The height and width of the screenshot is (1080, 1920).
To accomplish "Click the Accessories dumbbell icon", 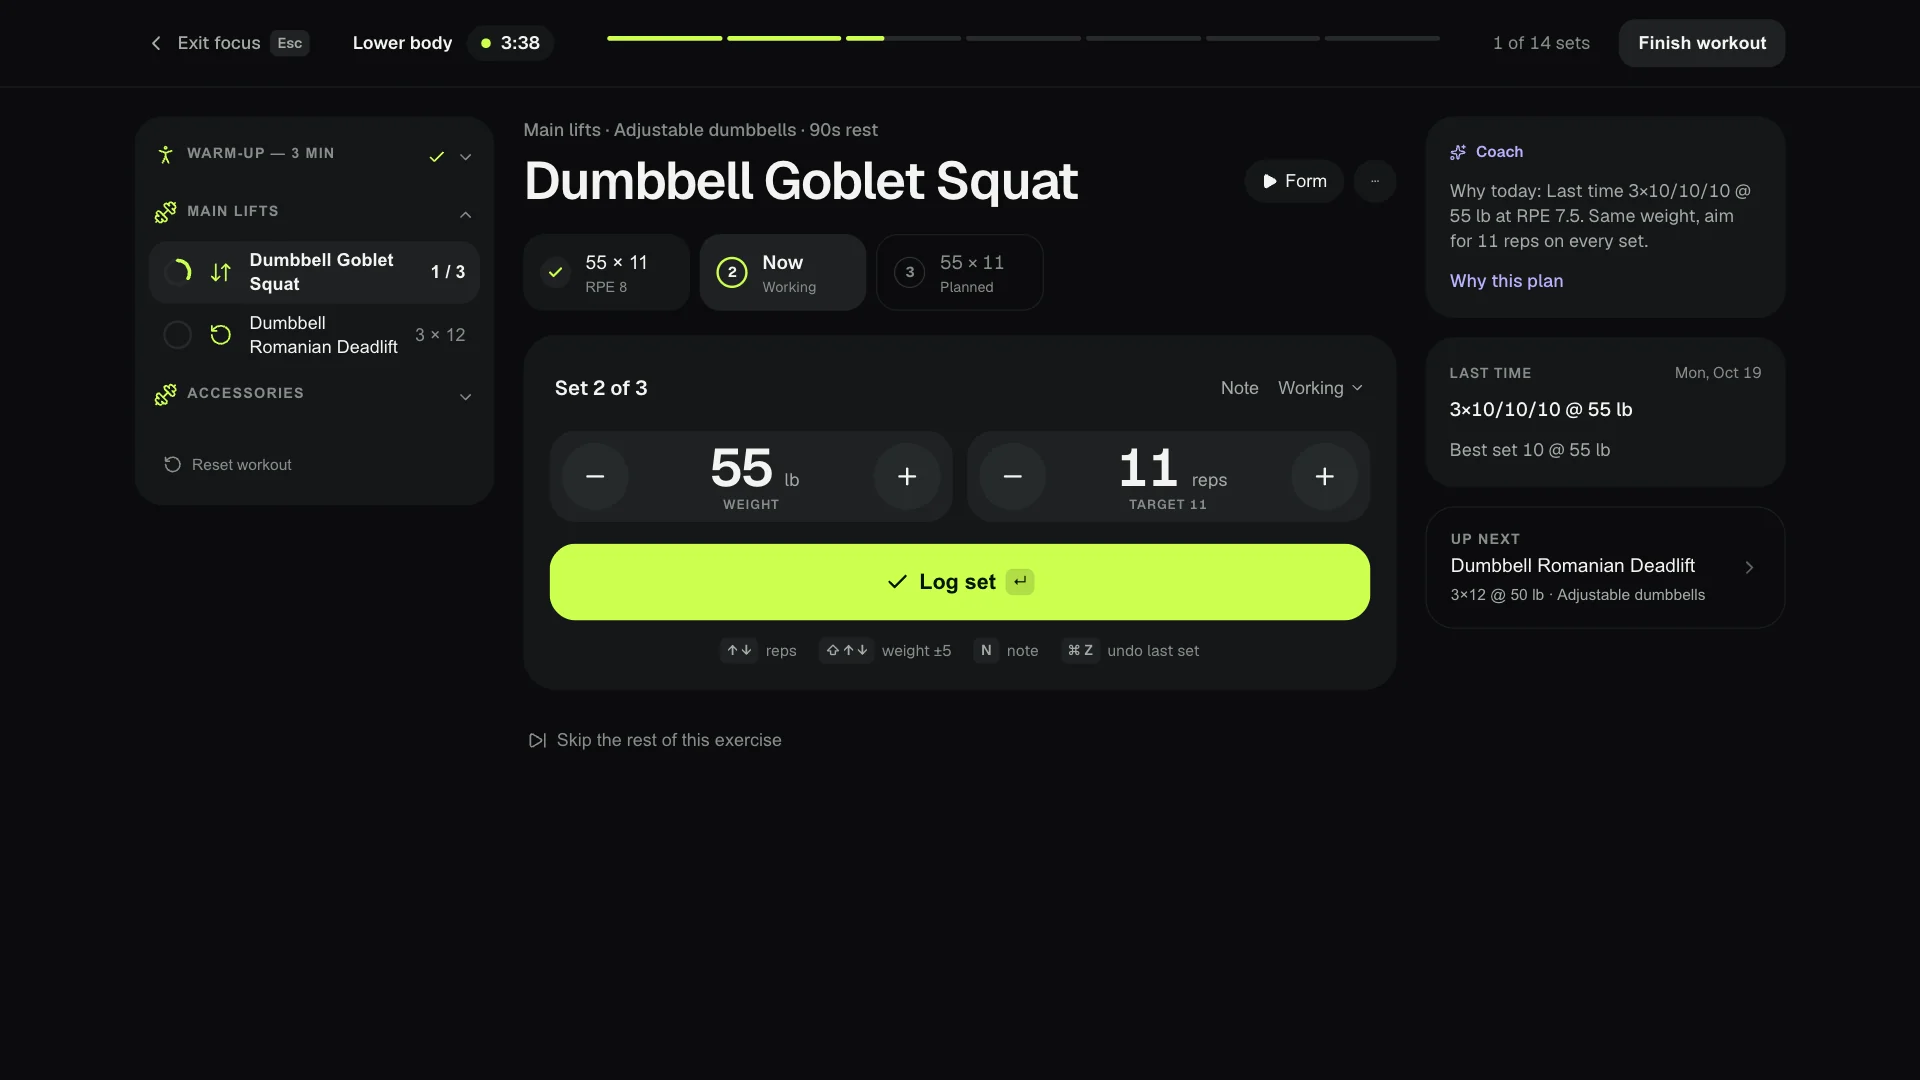I will coord(166,394).
